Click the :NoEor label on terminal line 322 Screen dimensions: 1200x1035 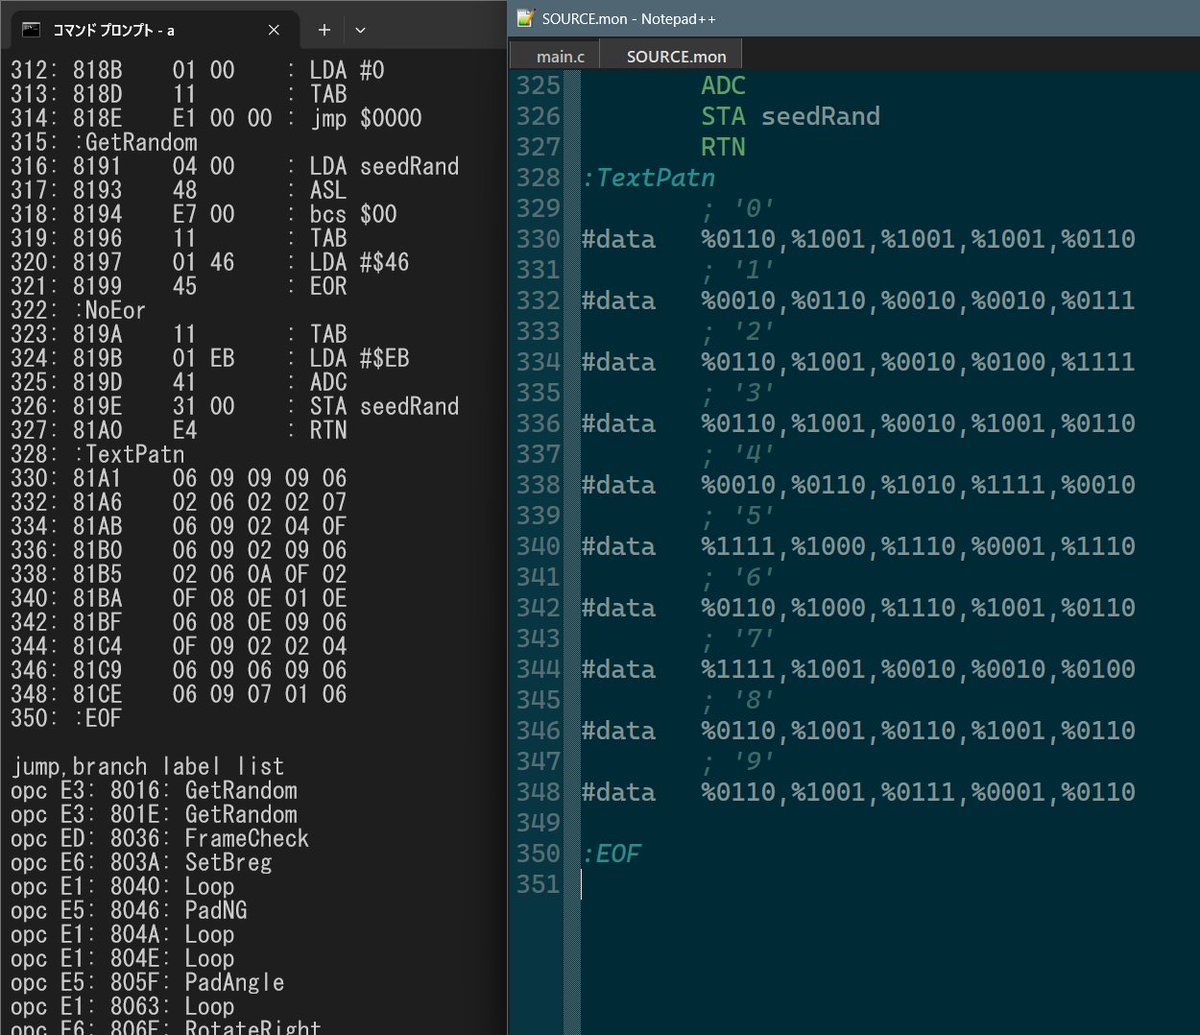(x=109, y=310)
